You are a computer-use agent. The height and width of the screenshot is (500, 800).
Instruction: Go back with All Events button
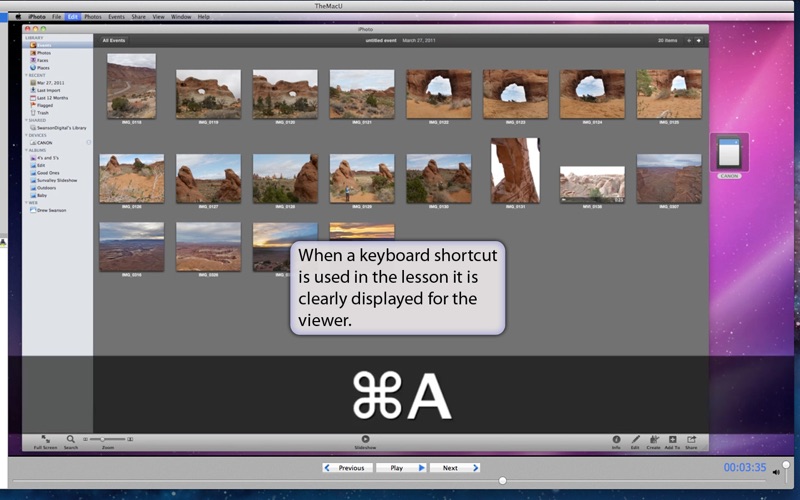(113, 41)
